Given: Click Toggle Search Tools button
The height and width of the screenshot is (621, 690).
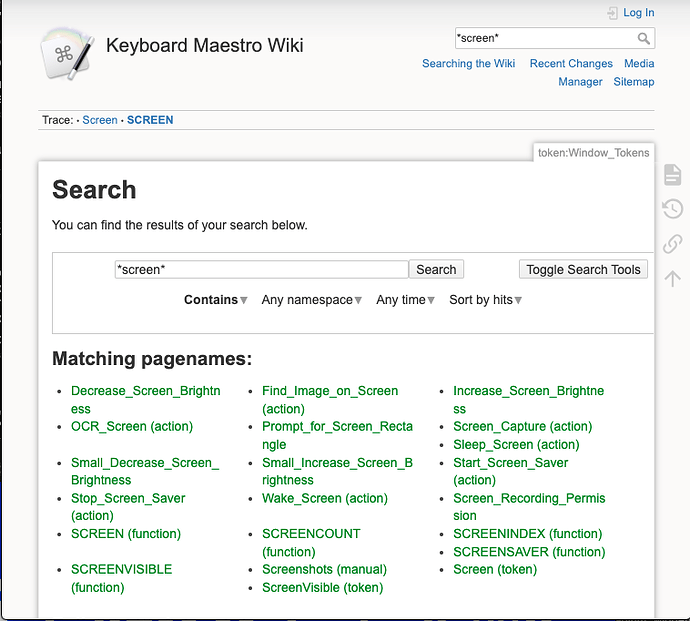Looking at the screenshot, I should click(583, 269).
